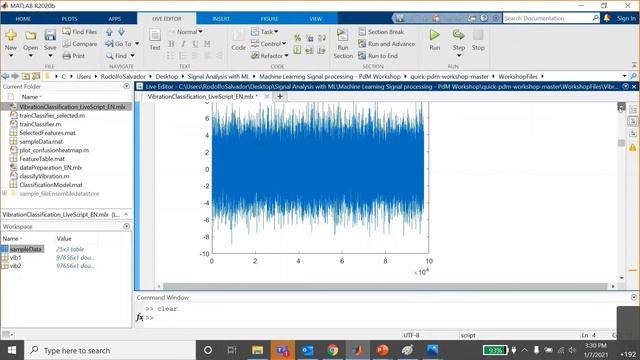640x360 pixels.
Task: Click Run to End
Action: [378, 56]
